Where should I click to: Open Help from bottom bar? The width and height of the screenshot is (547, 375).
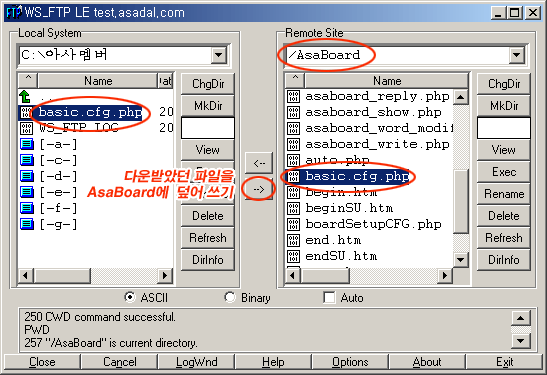273,362
